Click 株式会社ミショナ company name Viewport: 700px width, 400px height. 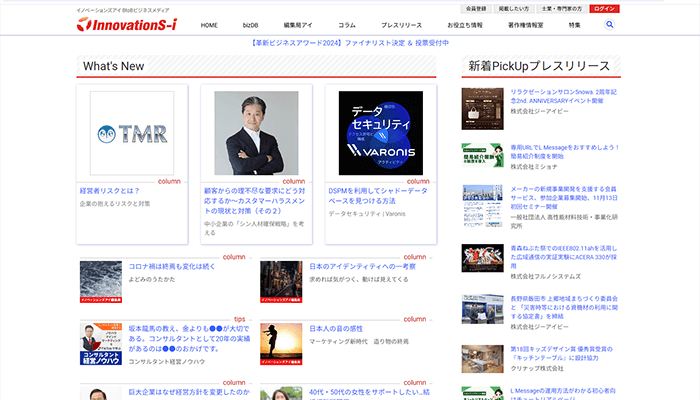click(534, 167)
